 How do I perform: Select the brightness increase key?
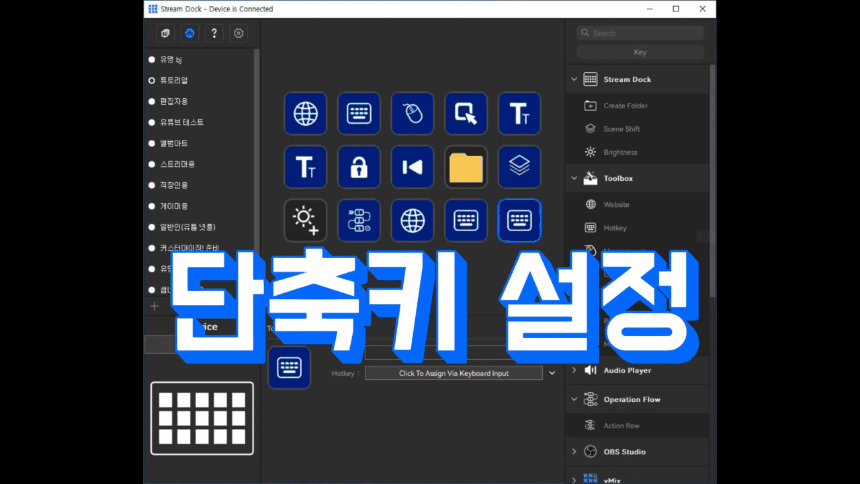pyautogui.click(x=305, y=220)
